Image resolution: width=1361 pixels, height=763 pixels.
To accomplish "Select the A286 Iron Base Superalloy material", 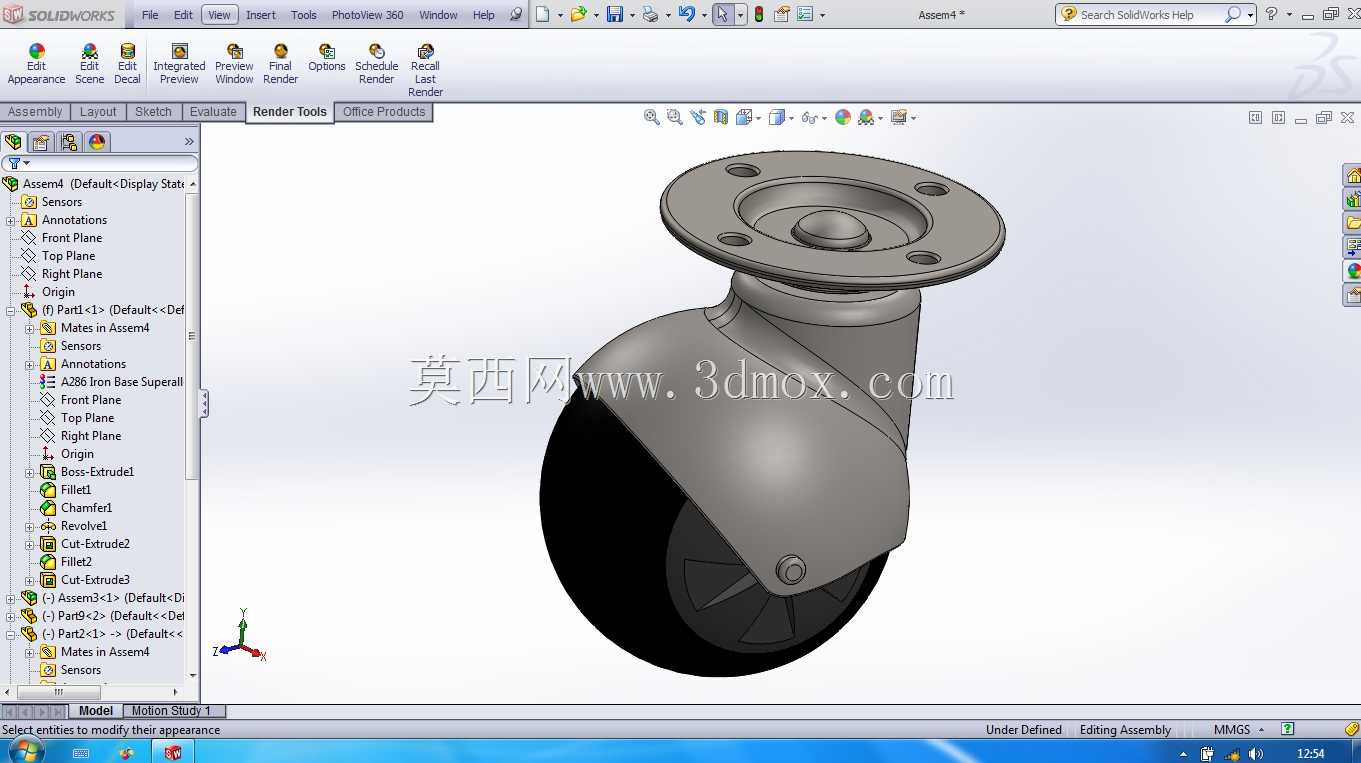I will pyautogui.click(x=113, y=382).
